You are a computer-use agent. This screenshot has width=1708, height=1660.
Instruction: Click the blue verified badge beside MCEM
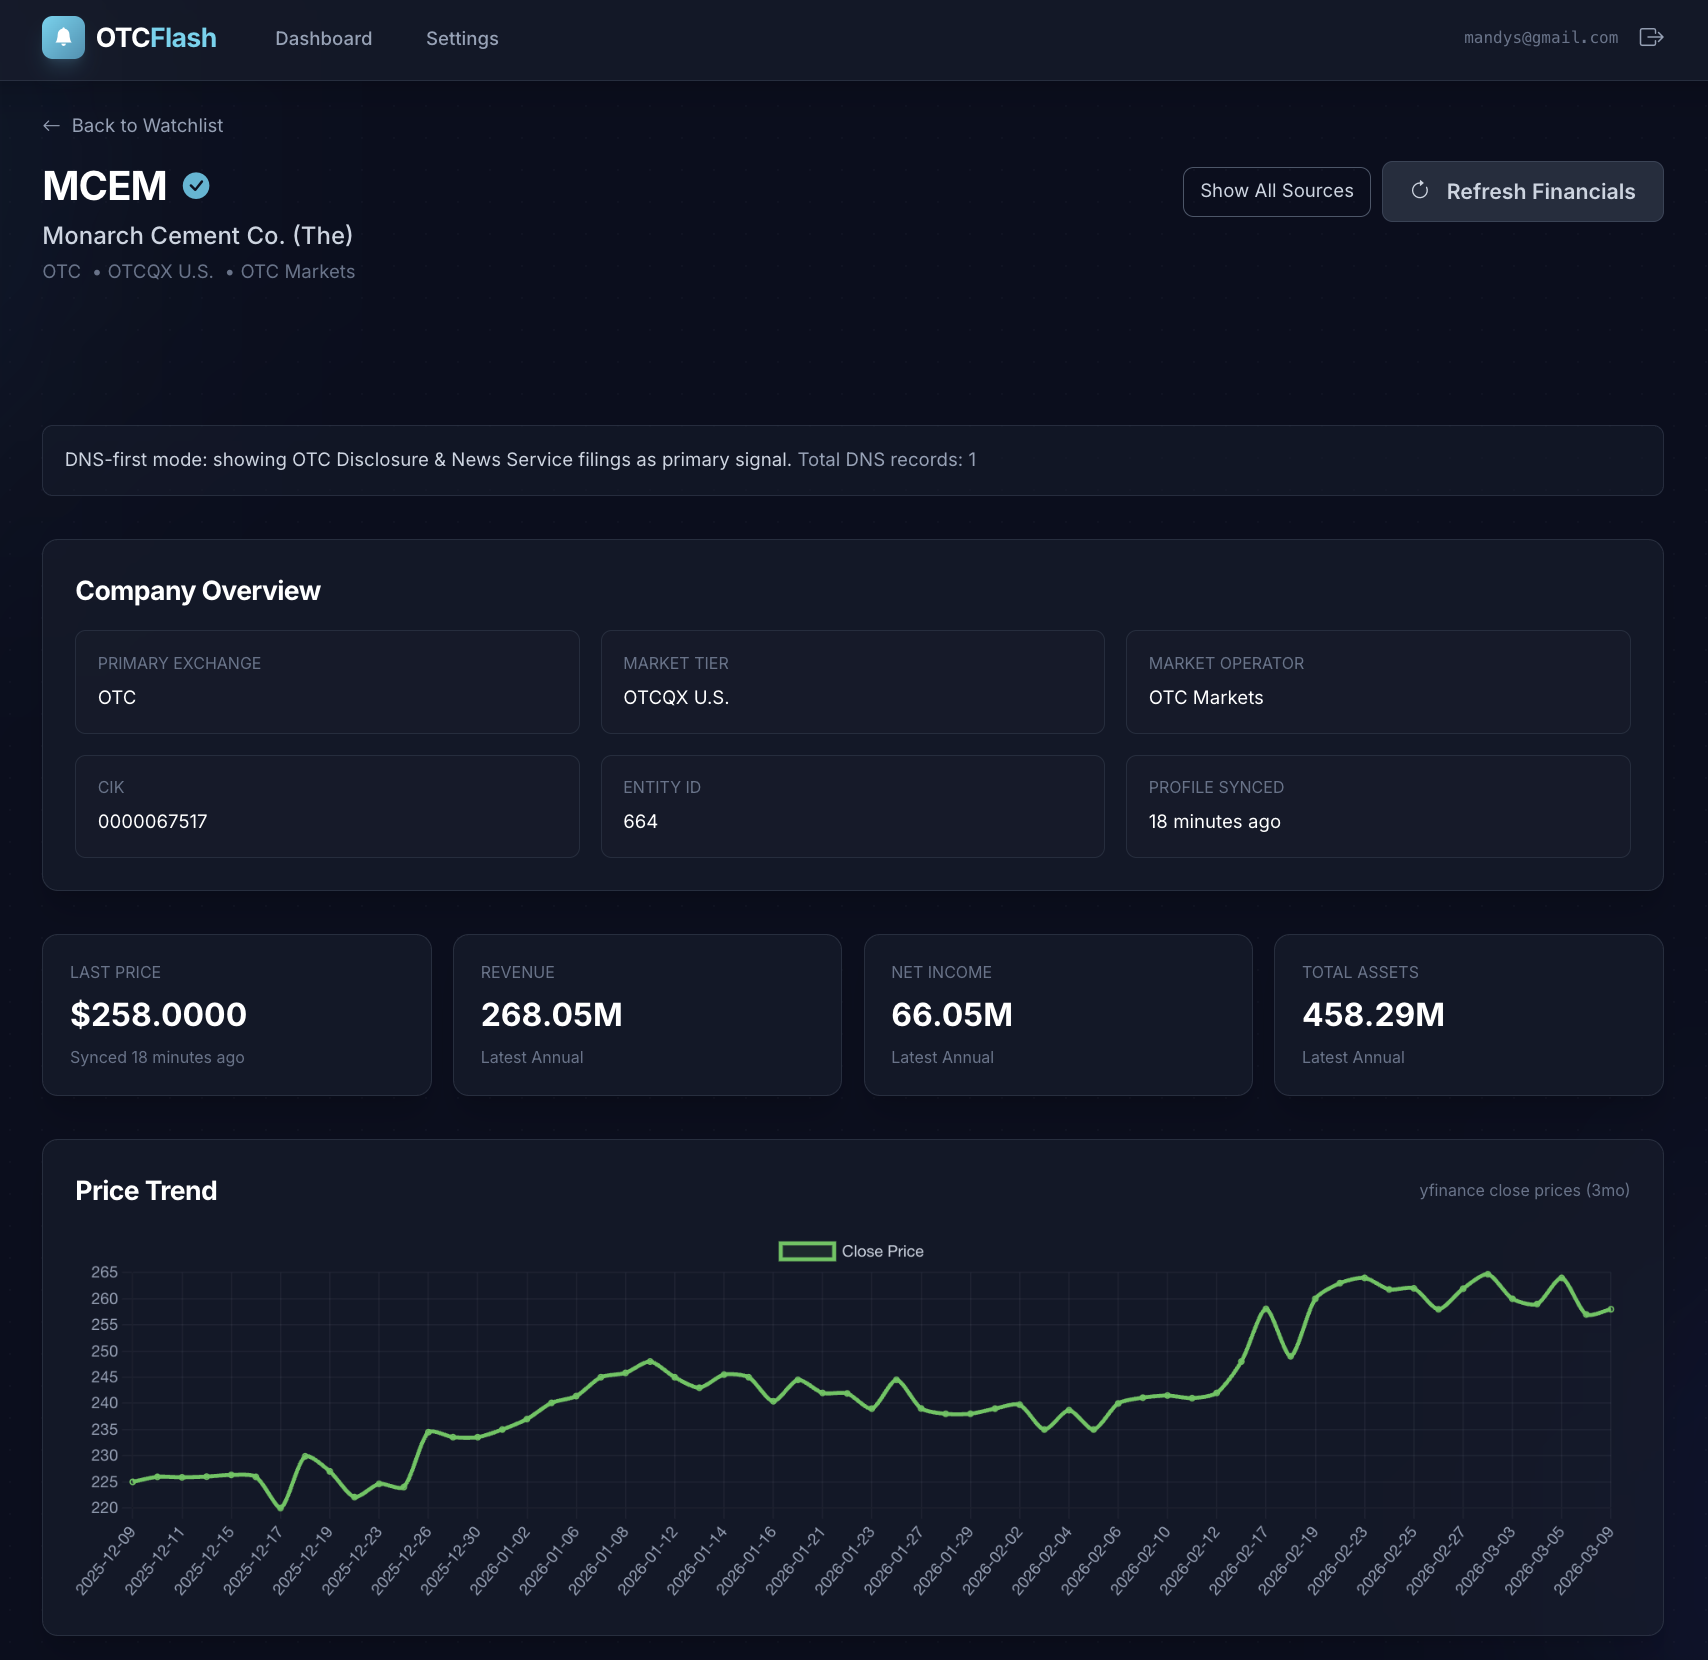pyautogui.click(x=196, y=185)
